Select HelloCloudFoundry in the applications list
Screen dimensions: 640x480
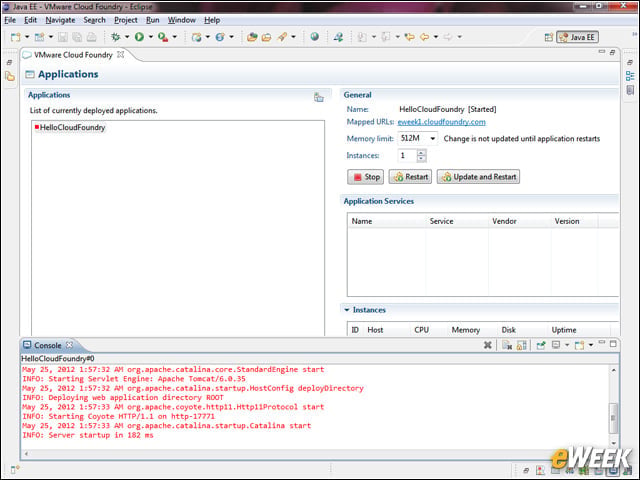pos(72,128)
